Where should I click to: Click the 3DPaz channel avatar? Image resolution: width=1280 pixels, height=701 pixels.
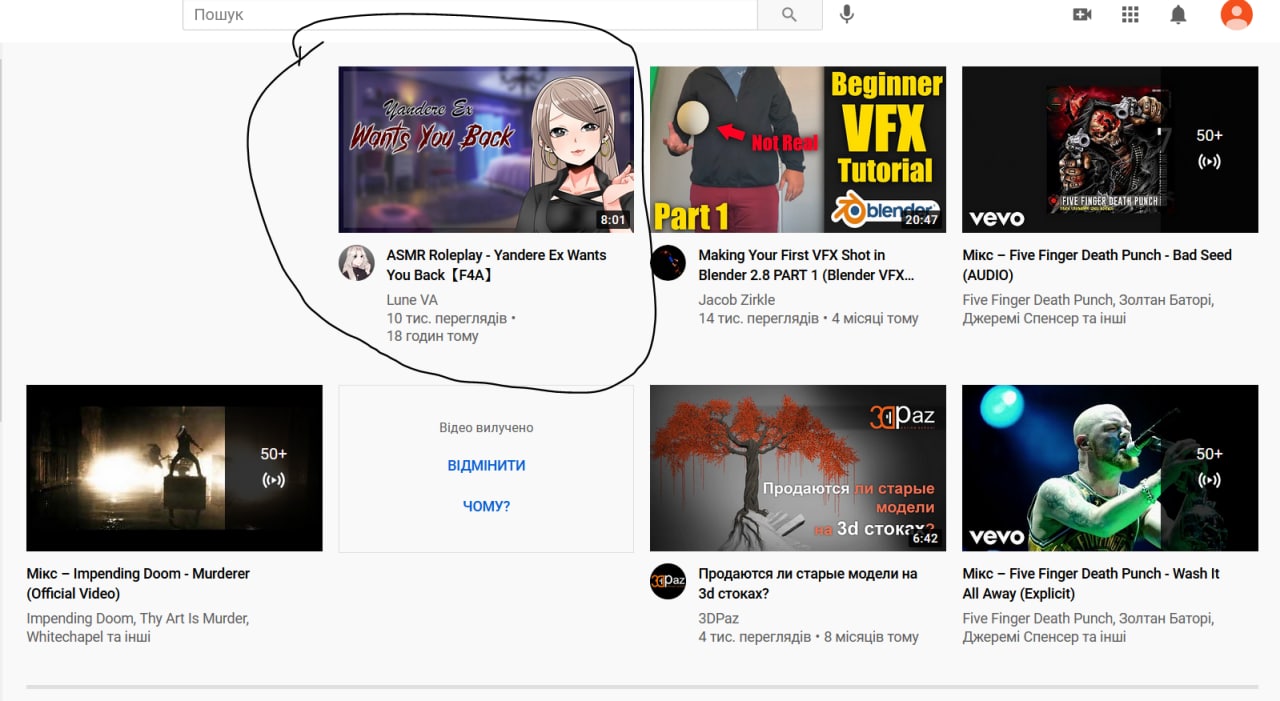pos(668,581)
